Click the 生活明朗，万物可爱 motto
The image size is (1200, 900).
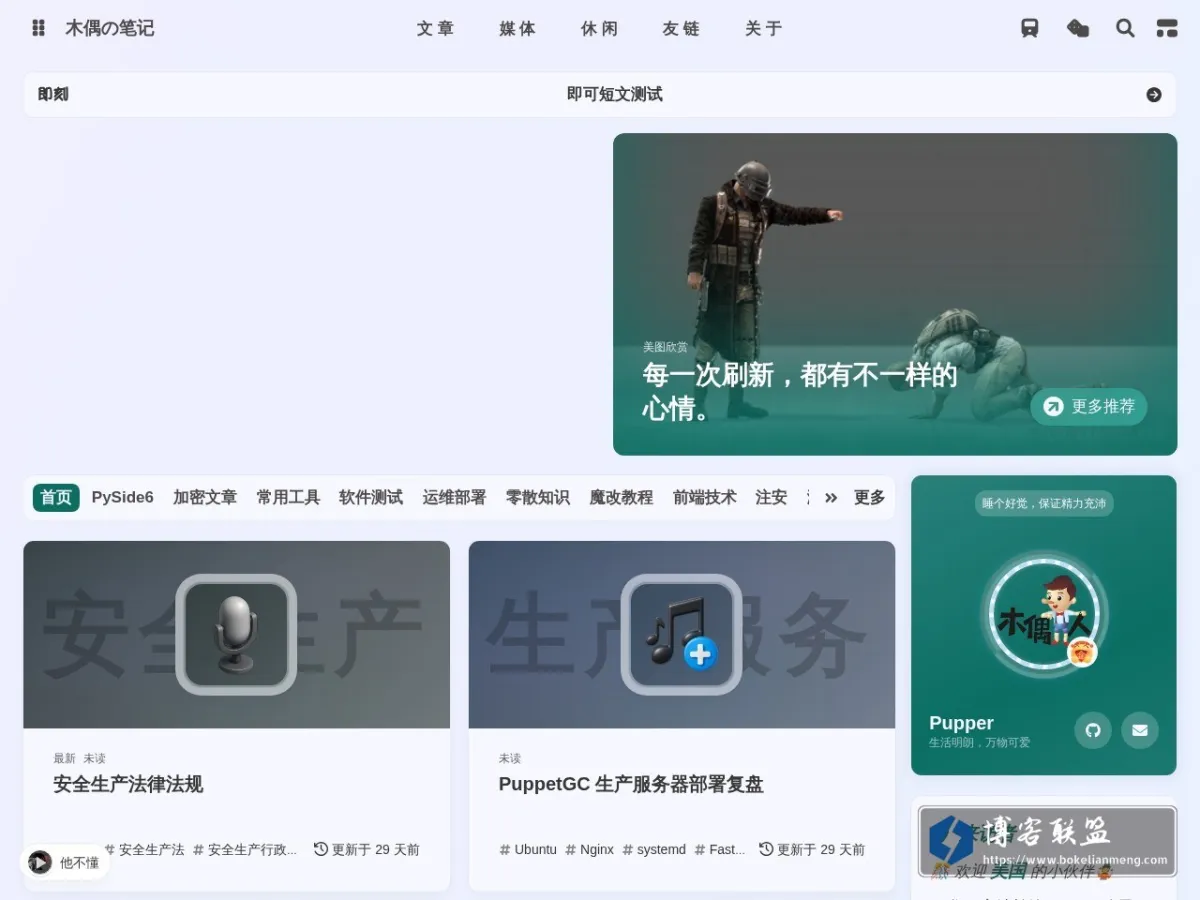(x=979, y=743)
